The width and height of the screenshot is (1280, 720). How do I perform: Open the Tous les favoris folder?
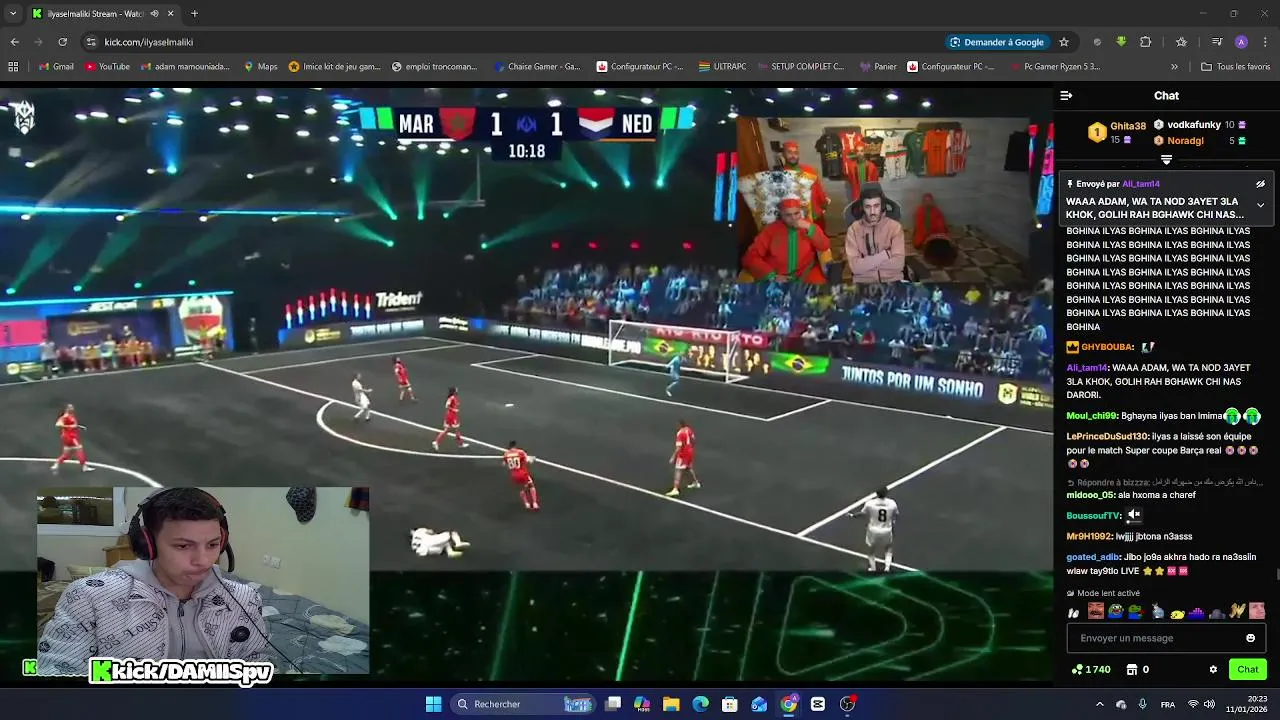(1236, 67)
